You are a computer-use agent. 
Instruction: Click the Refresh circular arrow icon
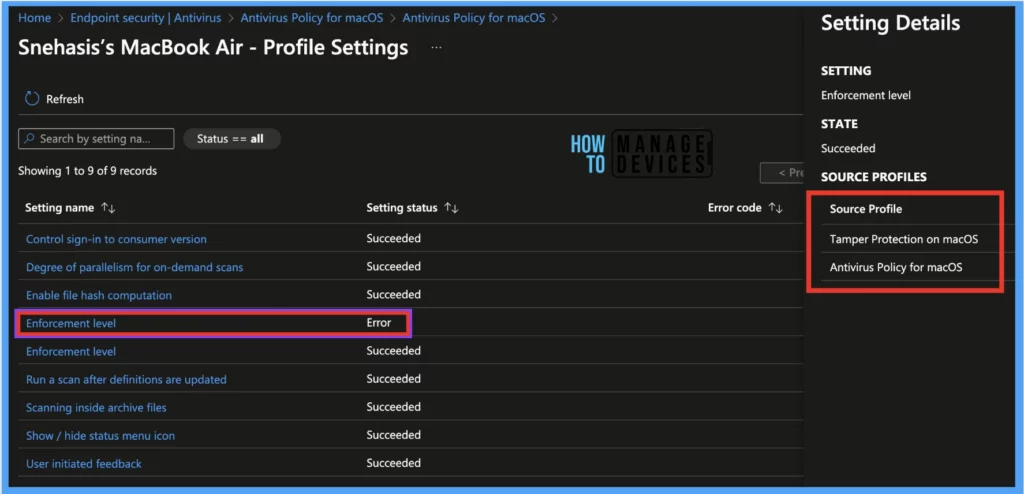tap(32, 99)
